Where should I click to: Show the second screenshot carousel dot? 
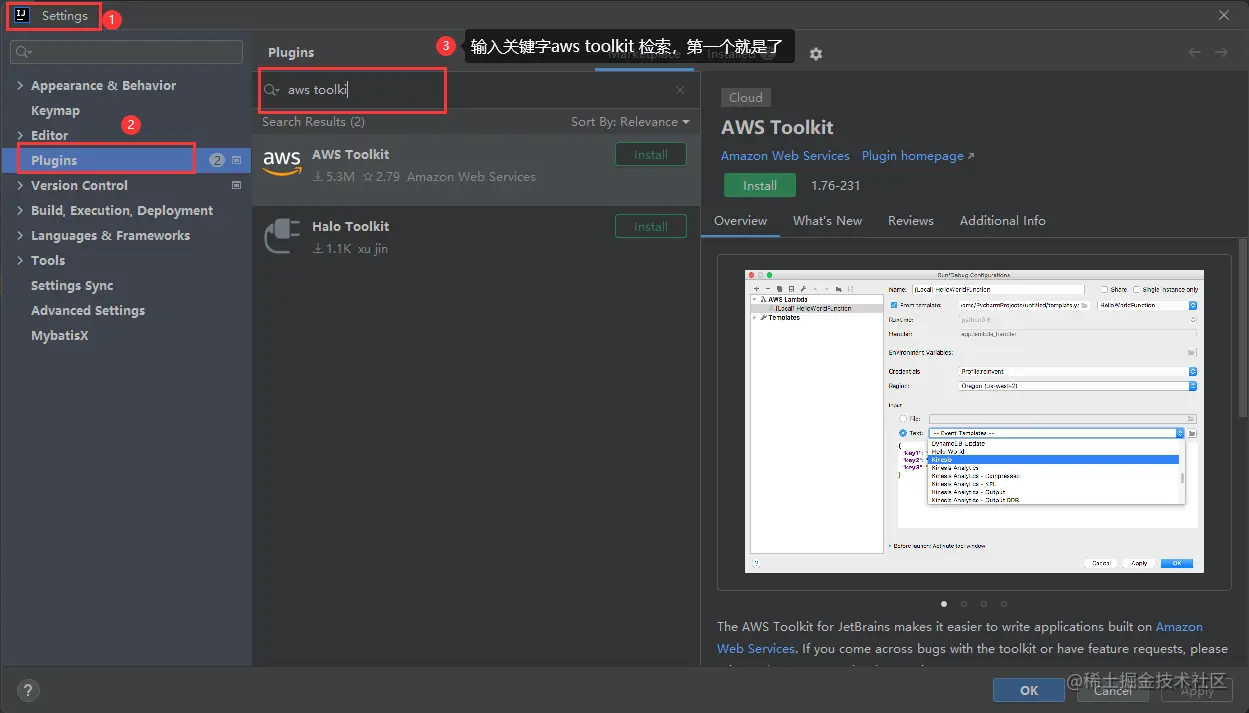pos(964,604)
